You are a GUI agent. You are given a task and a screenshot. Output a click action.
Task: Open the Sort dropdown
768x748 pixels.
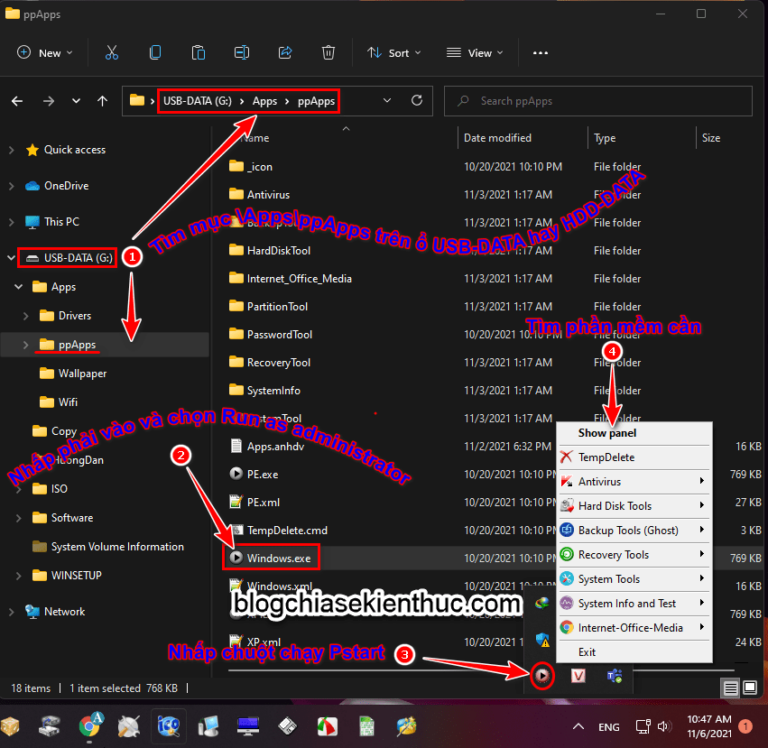pos(394,53)
